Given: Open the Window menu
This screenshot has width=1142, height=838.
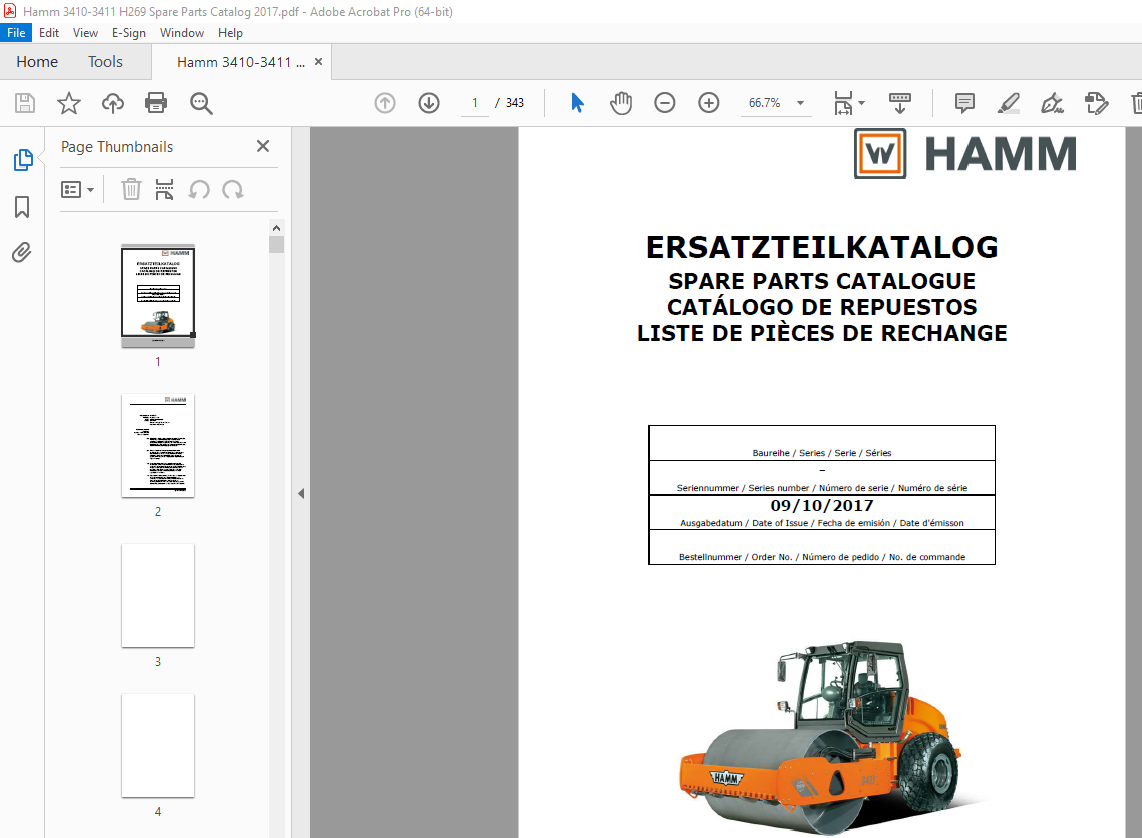Looking at the screenshot, I should click(181, 33).
